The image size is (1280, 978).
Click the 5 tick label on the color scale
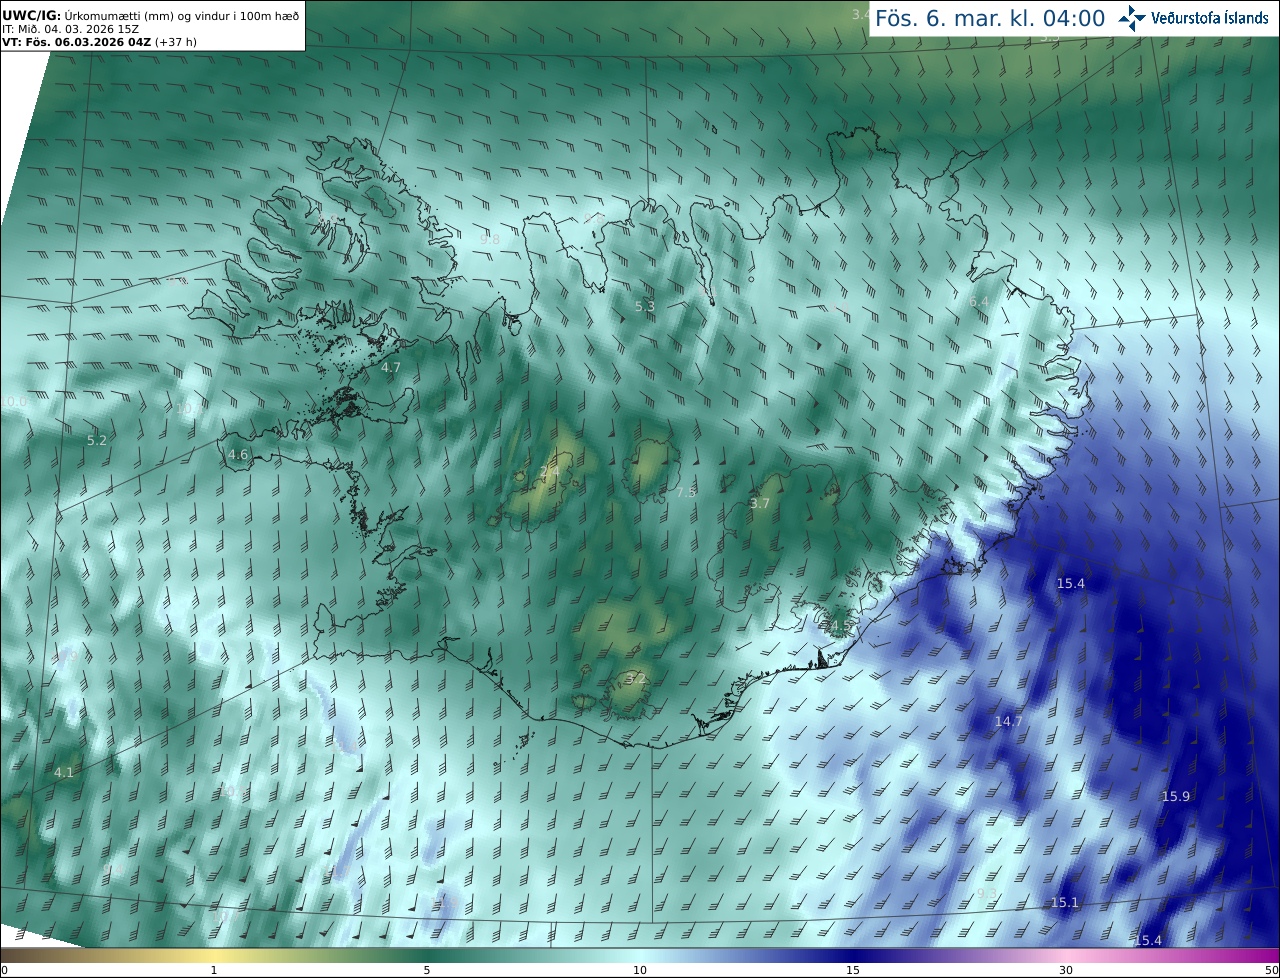[427, 970]
